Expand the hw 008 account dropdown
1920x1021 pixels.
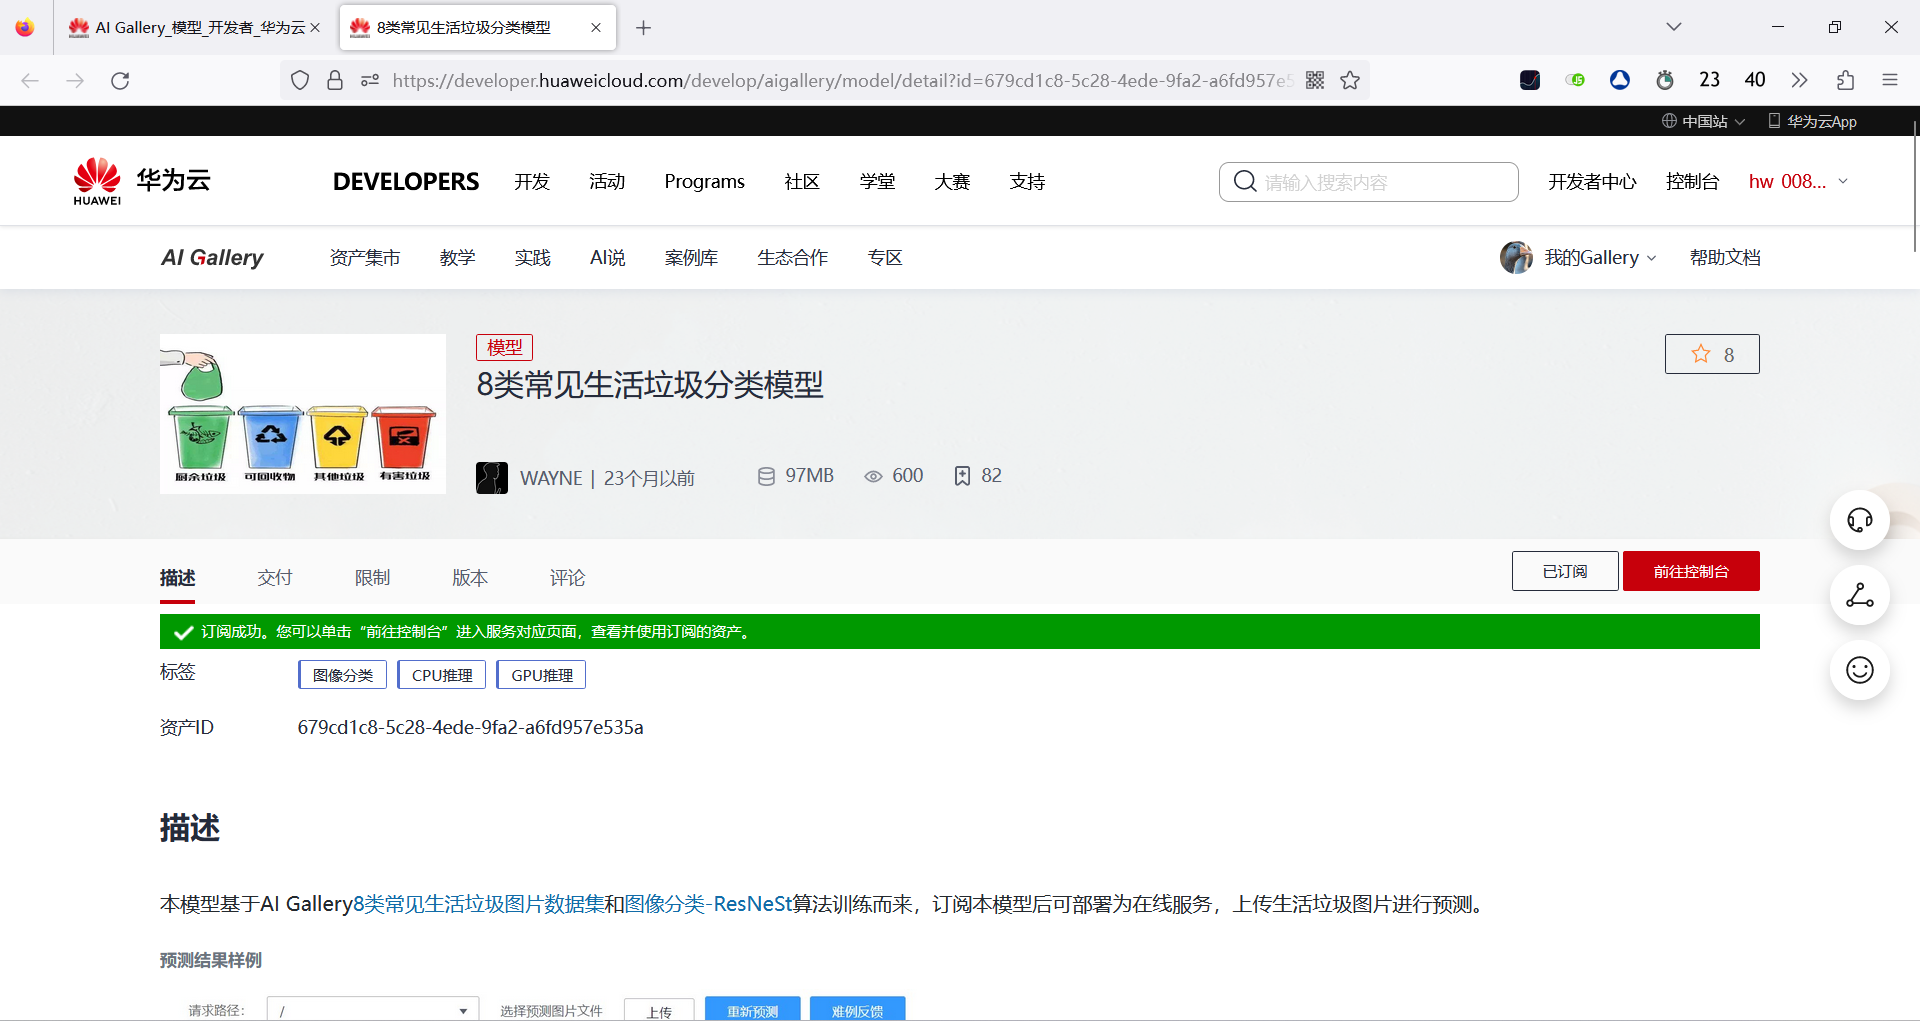pos(1797,181)
